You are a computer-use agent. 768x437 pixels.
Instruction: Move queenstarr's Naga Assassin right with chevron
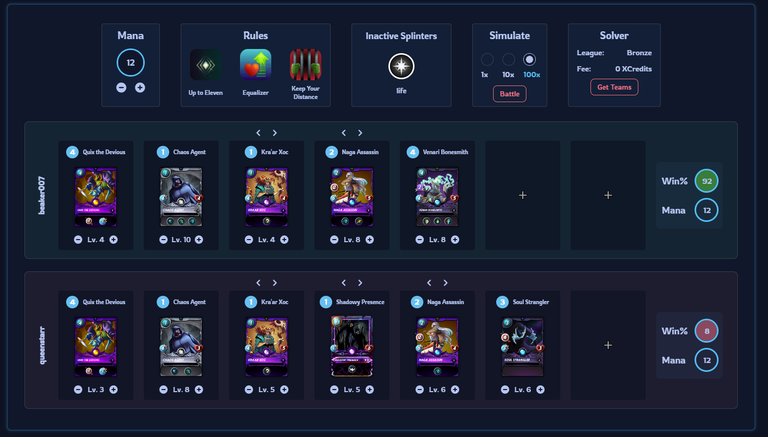pyautogui.click(x=445, y=283)
